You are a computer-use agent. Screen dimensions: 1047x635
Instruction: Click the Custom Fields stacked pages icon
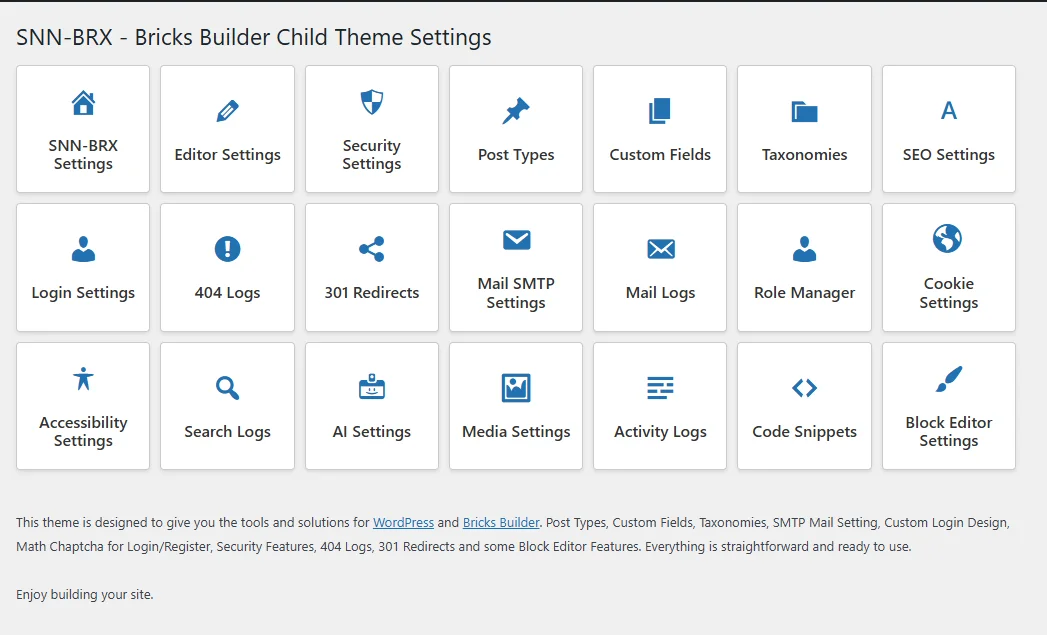(x=660, y=111)
